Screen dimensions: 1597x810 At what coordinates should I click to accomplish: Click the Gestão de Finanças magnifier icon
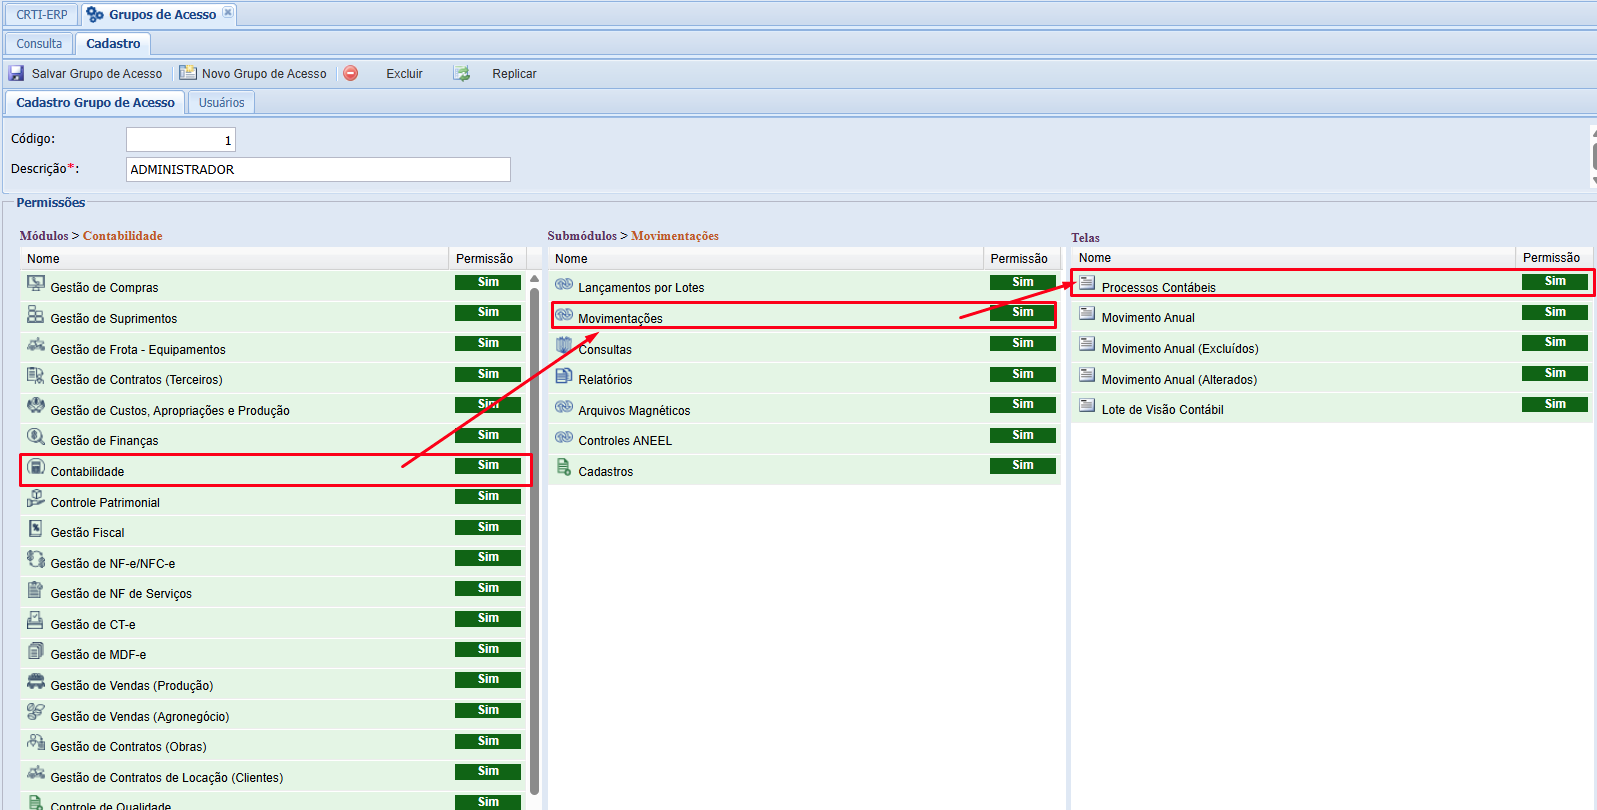tap(36, 437)
